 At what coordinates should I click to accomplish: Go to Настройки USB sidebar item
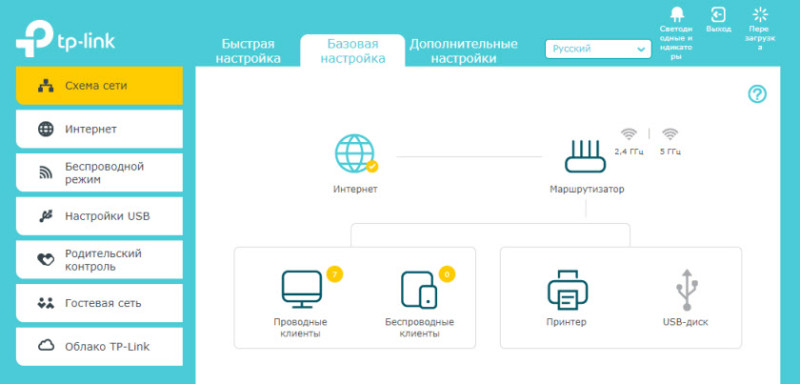99,216
